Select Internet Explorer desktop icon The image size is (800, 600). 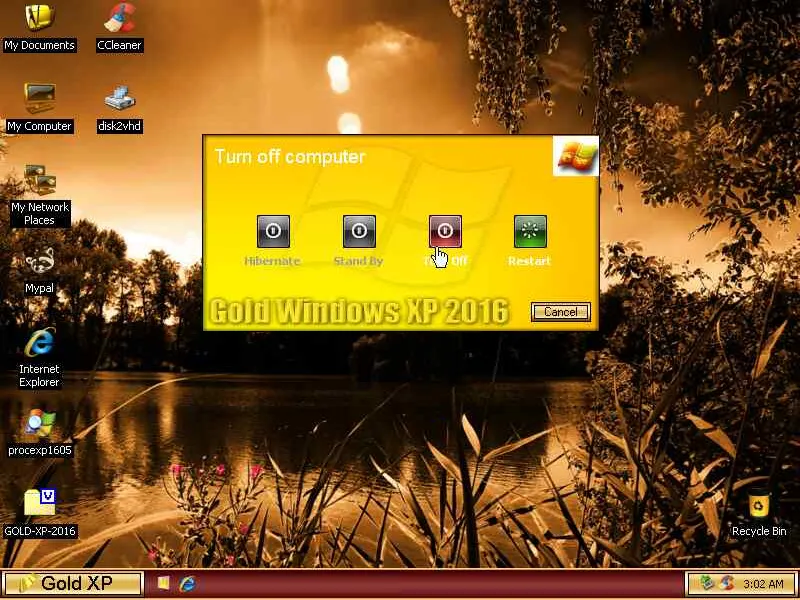click(x=39, y=342)
